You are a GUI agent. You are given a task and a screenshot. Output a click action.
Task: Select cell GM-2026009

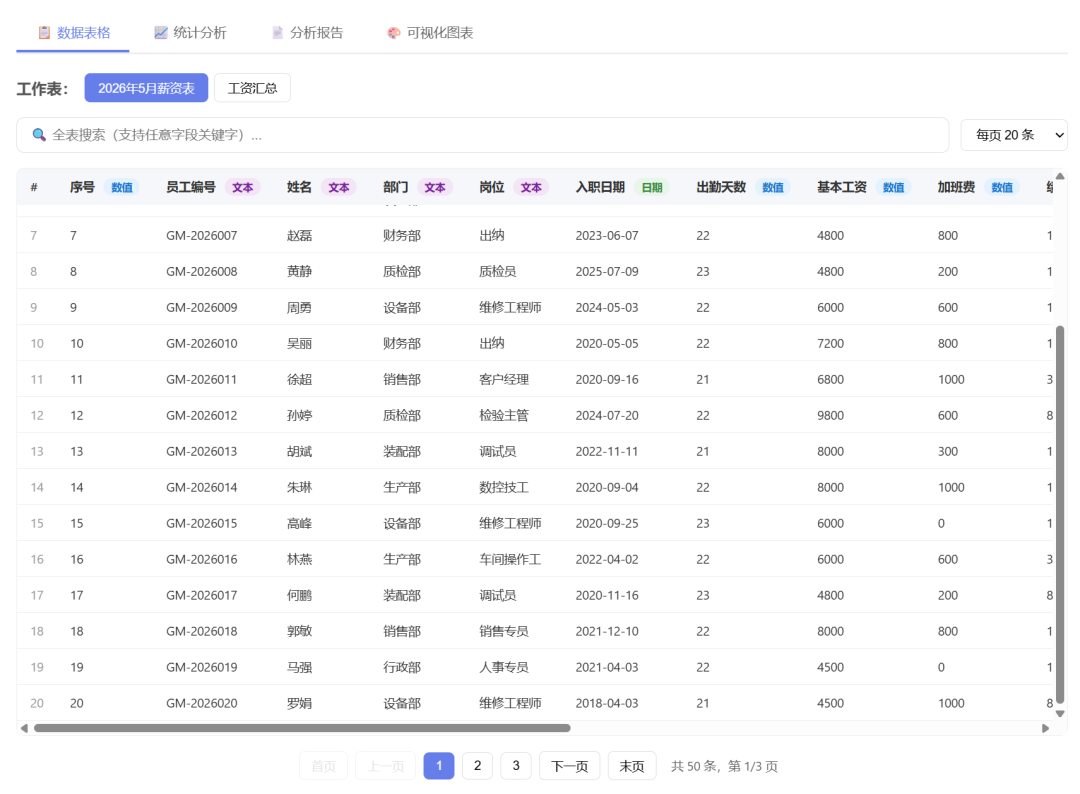(202, 307)
